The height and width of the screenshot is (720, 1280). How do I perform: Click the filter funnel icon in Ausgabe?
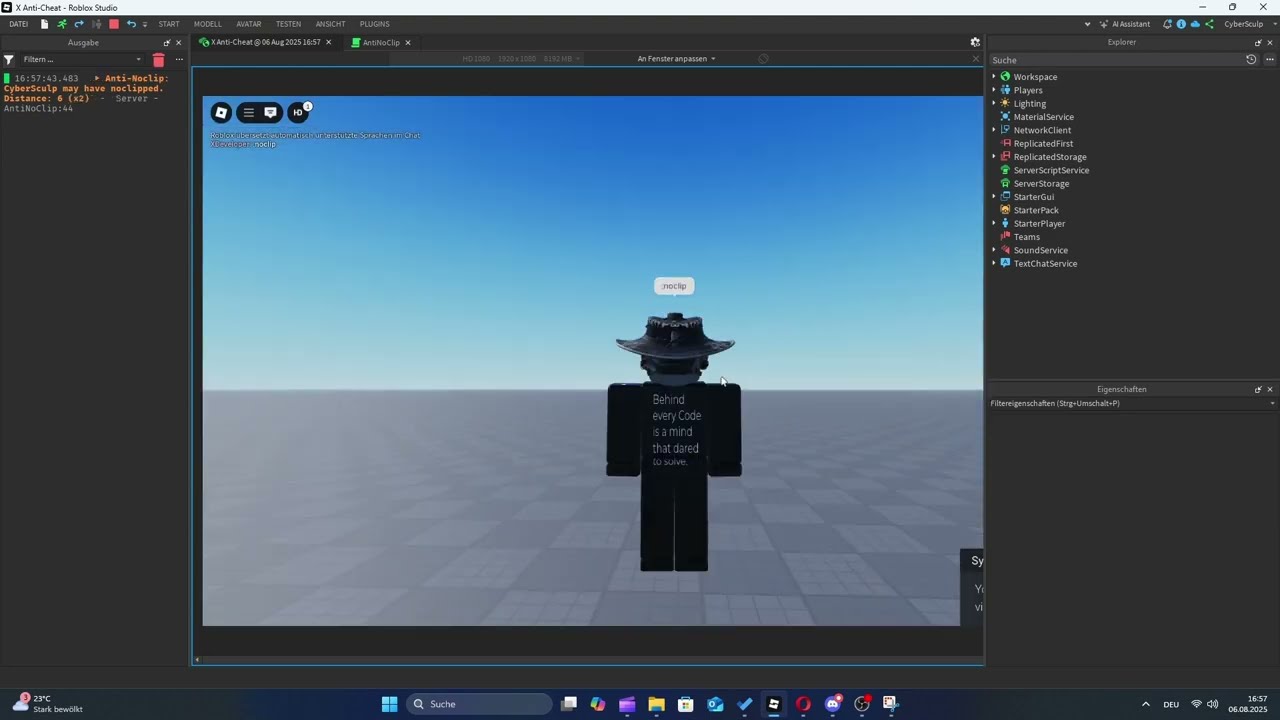click(x=9, y=60)
